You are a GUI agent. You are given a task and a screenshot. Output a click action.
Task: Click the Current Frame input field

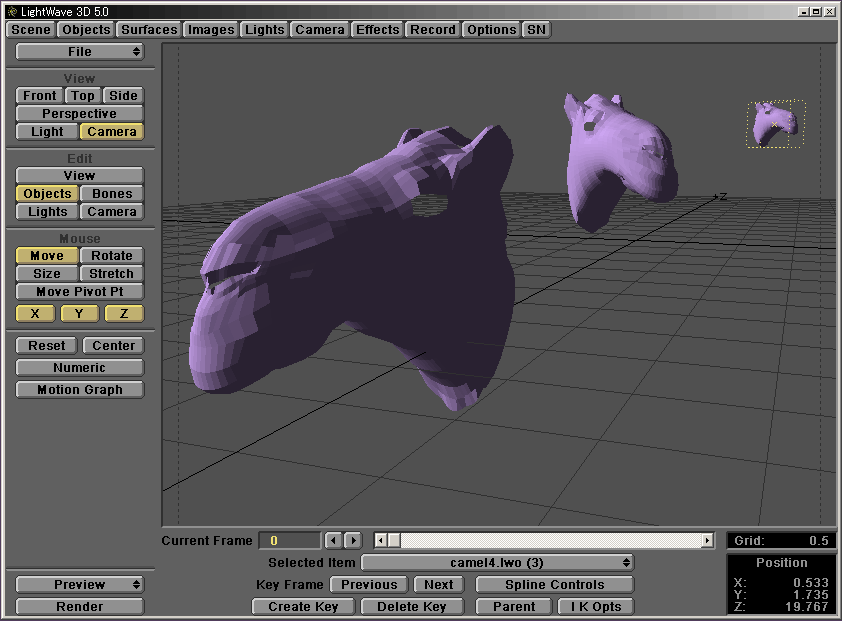coord(289,541)
